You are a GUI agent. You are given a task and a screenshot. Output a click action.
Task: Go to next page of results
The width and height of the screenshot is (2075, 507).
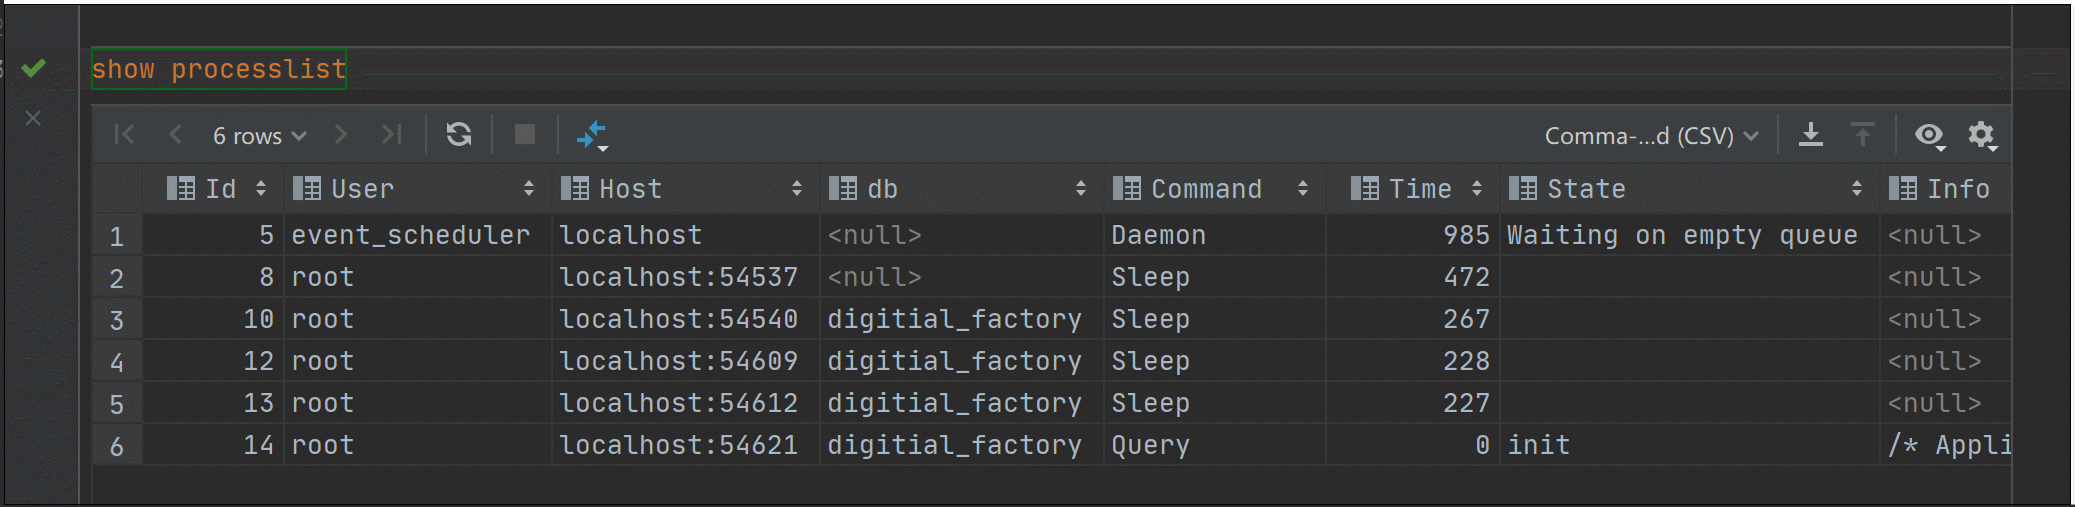tap(341, 135)
